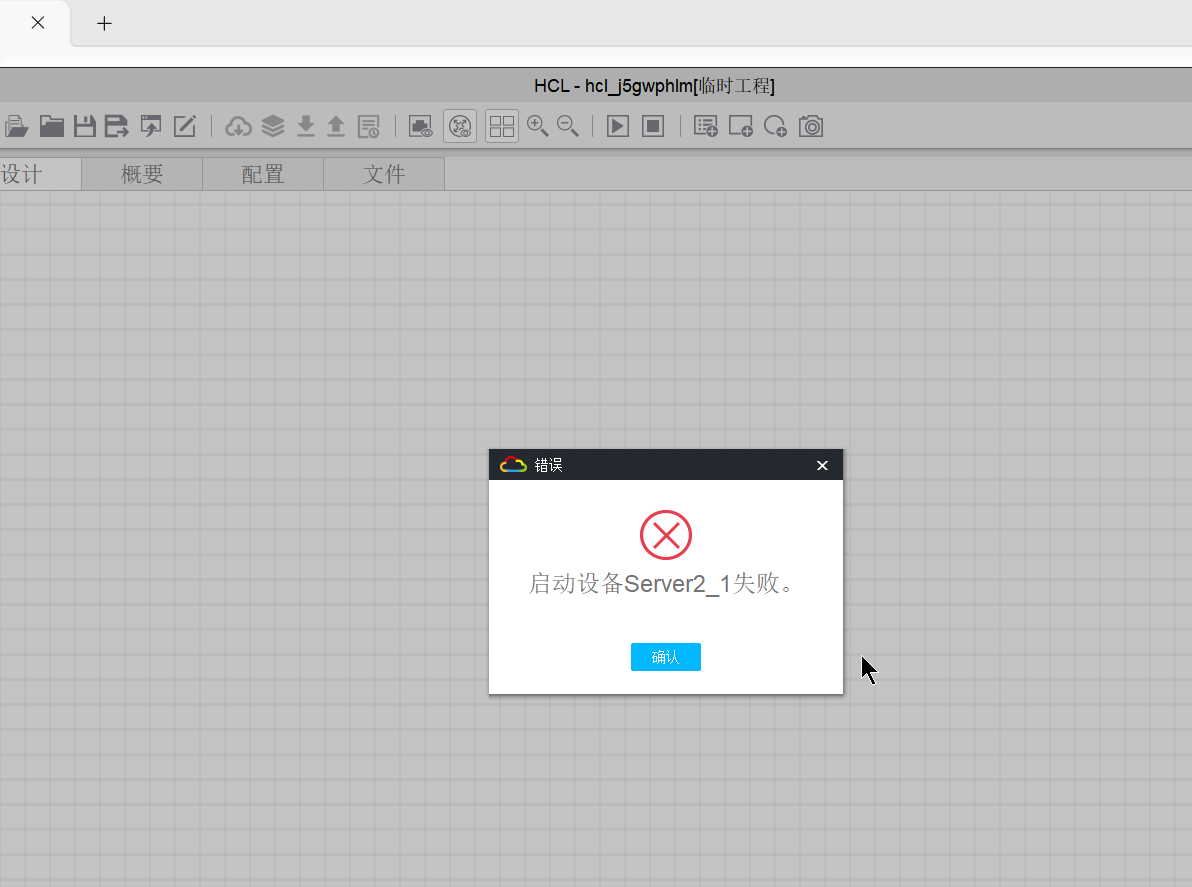The image size is (1192, 887).
Task: Switch to the 设计 tab
Action: [40, 174]
